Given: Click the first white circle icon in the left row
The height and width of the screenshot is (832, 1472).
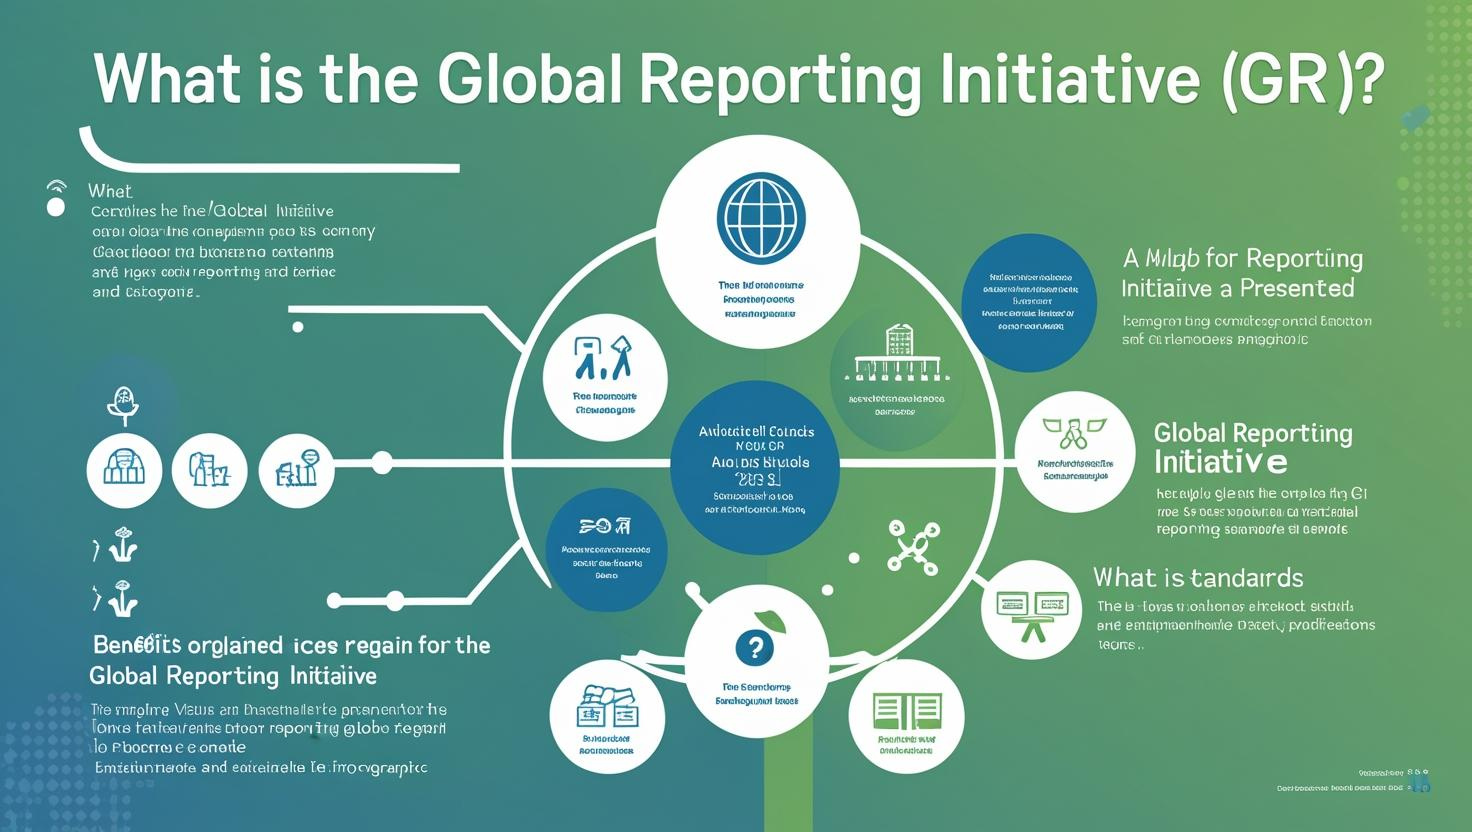Looking at the screenshot, I should pyautogui.click(x=124, y=470).
